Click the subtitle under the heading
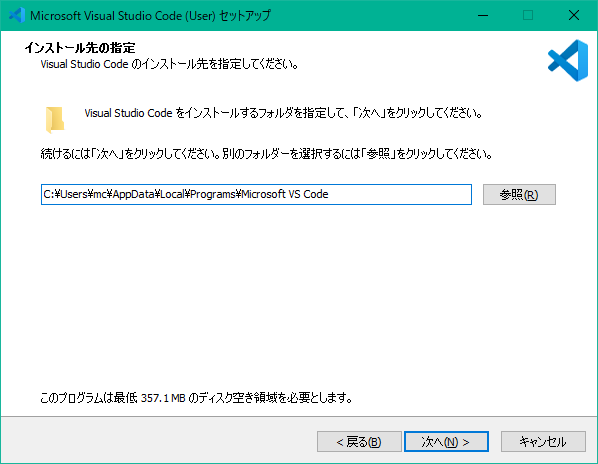598x464 pixels. [x=169, y=64]
